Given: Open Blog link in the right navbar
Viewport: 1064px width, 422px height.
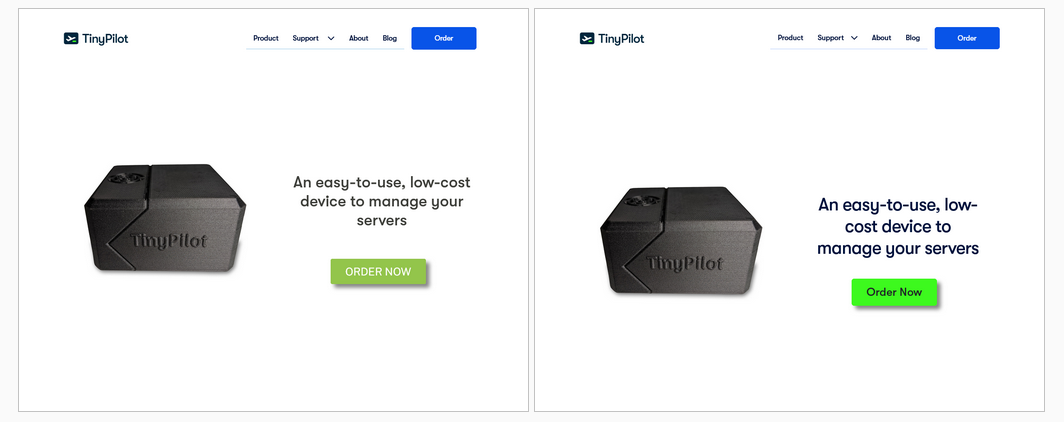Looking at the screenshot, I should 913,39.
